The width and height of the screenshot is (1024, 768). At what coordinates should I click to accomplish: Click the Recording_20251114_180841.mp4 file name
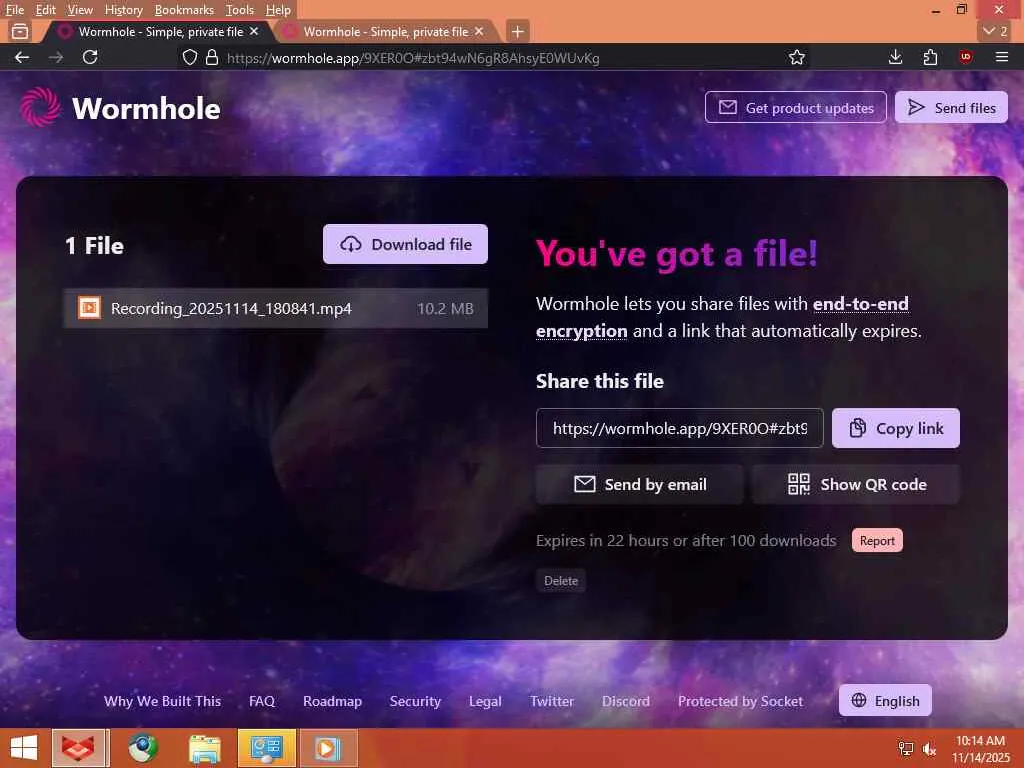pyautogui.click(x=231, y=308)
